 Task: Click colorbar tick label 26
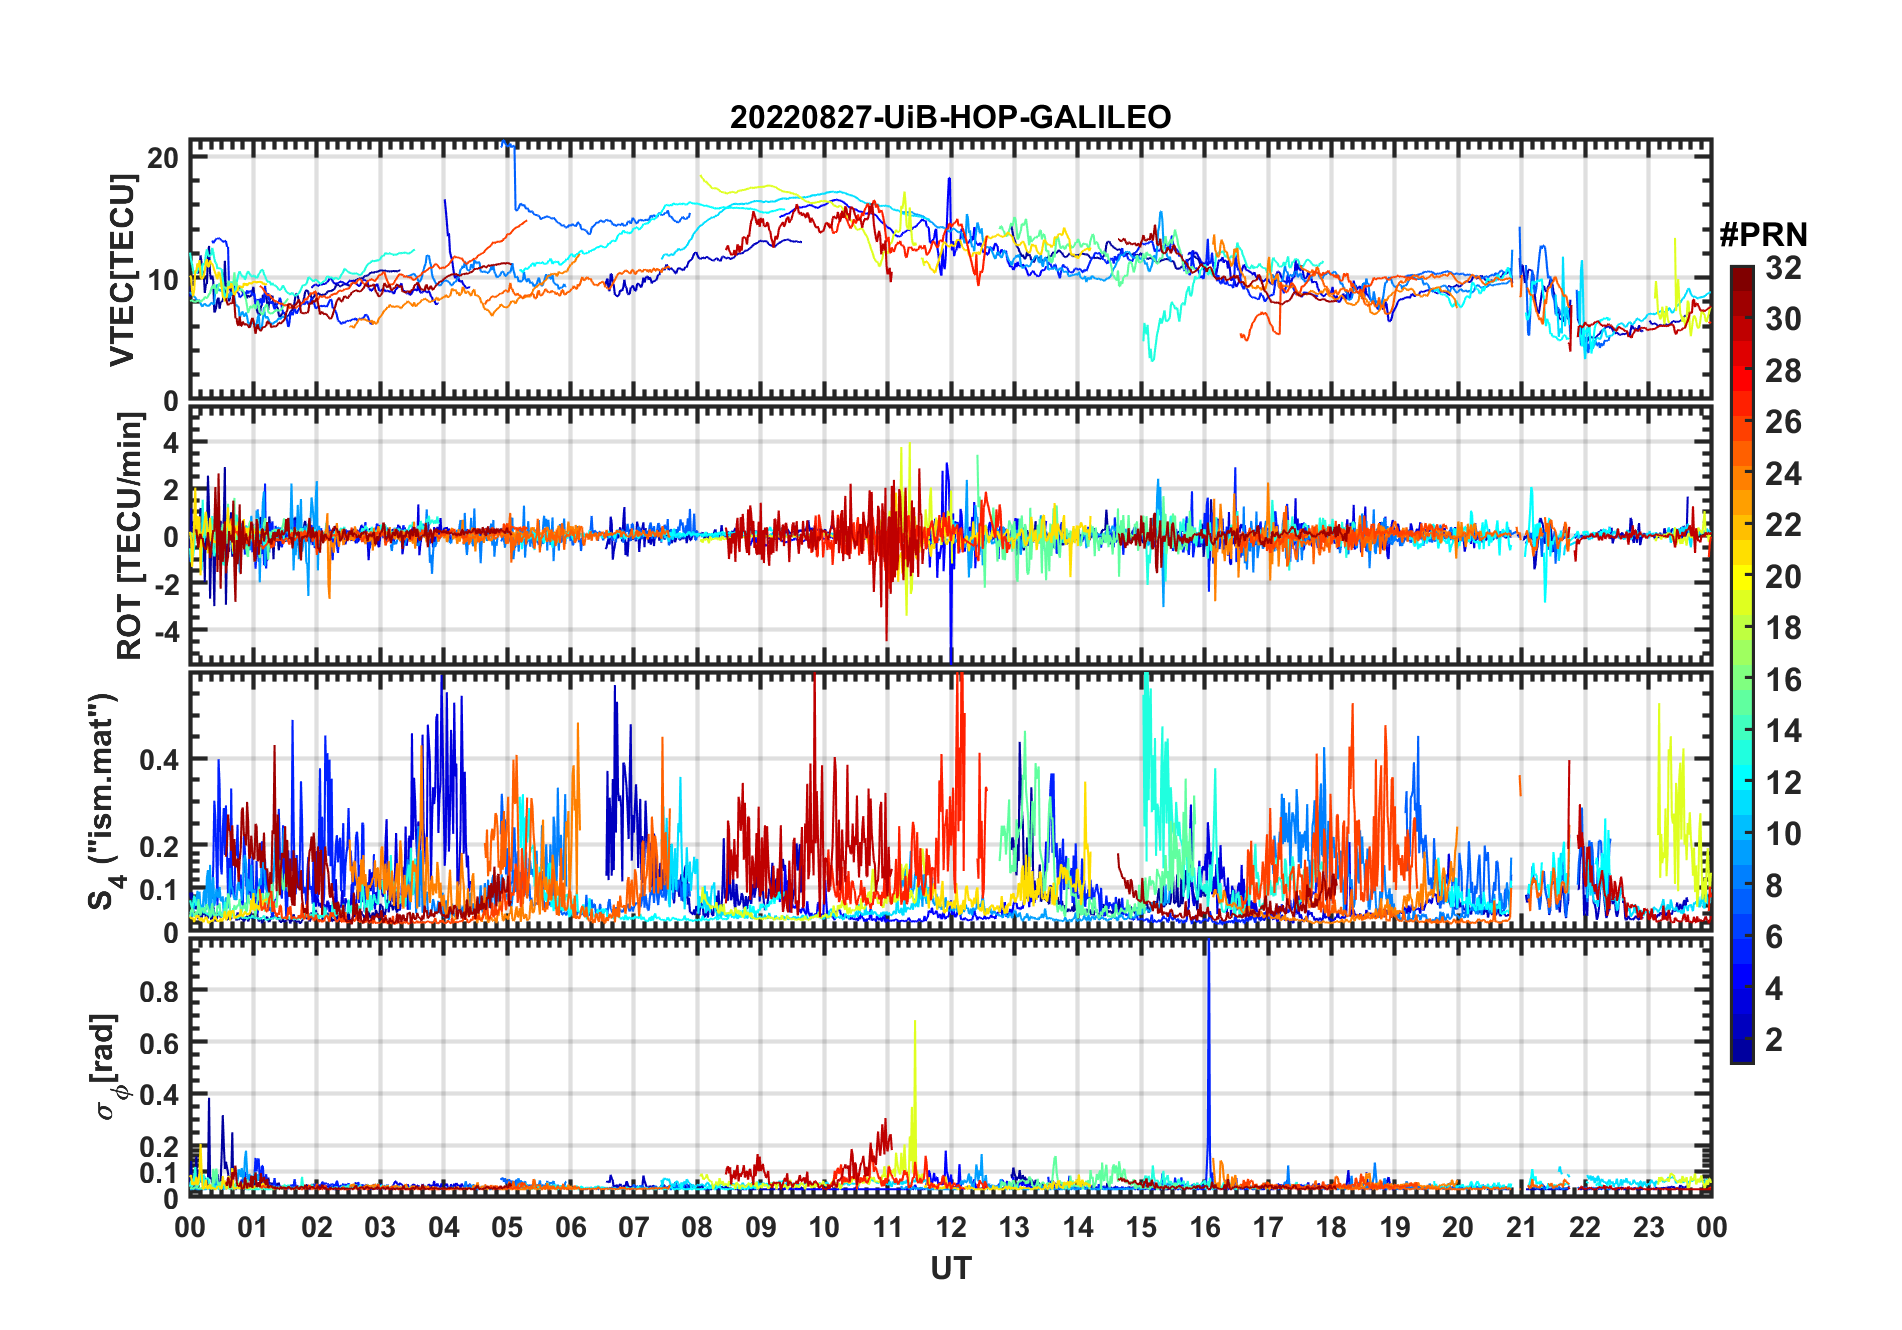point(1783,422)
